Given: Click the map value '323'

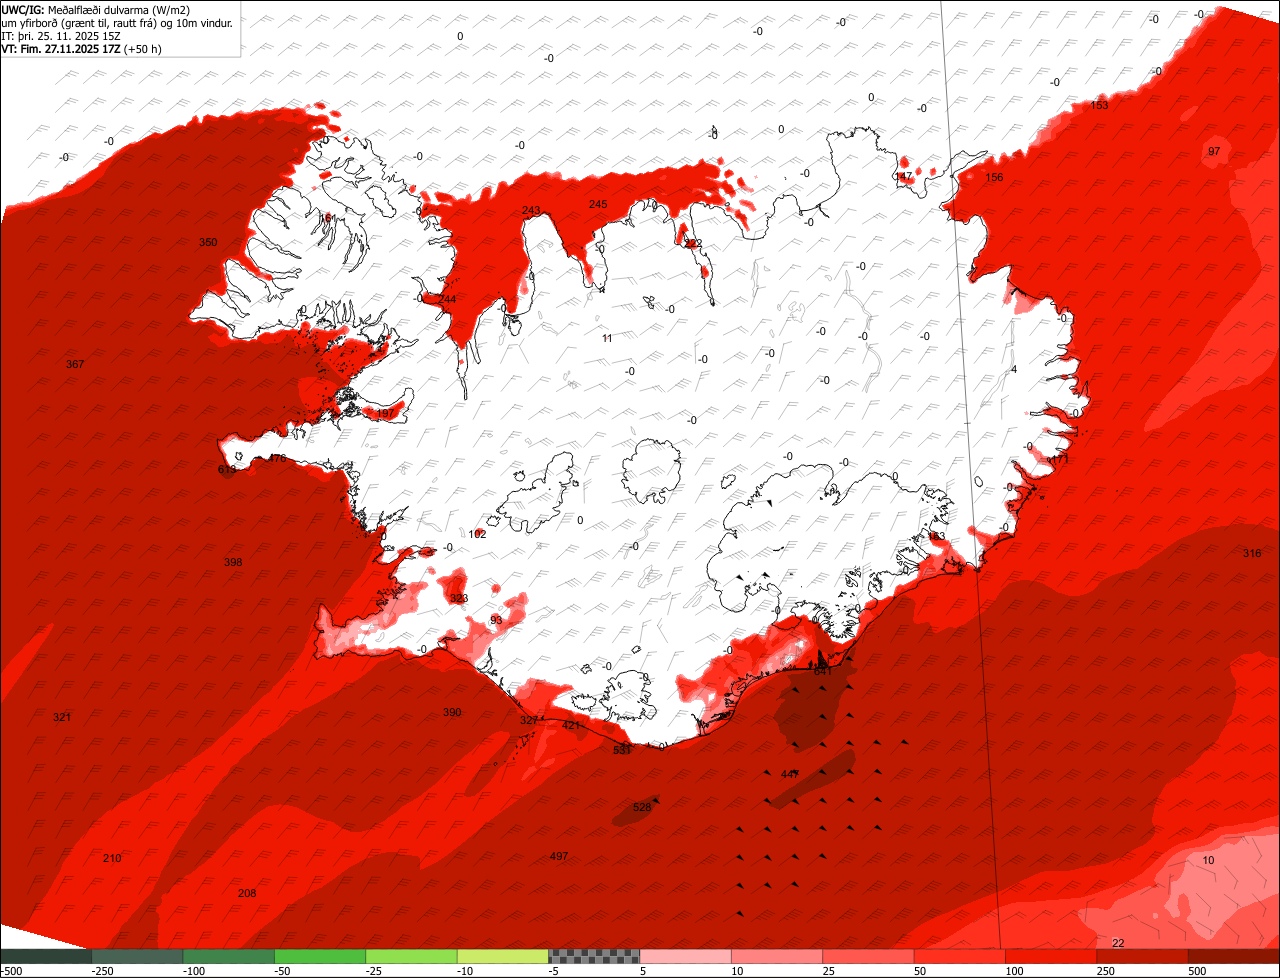Looking at the screenshot, I should (459, 599).
